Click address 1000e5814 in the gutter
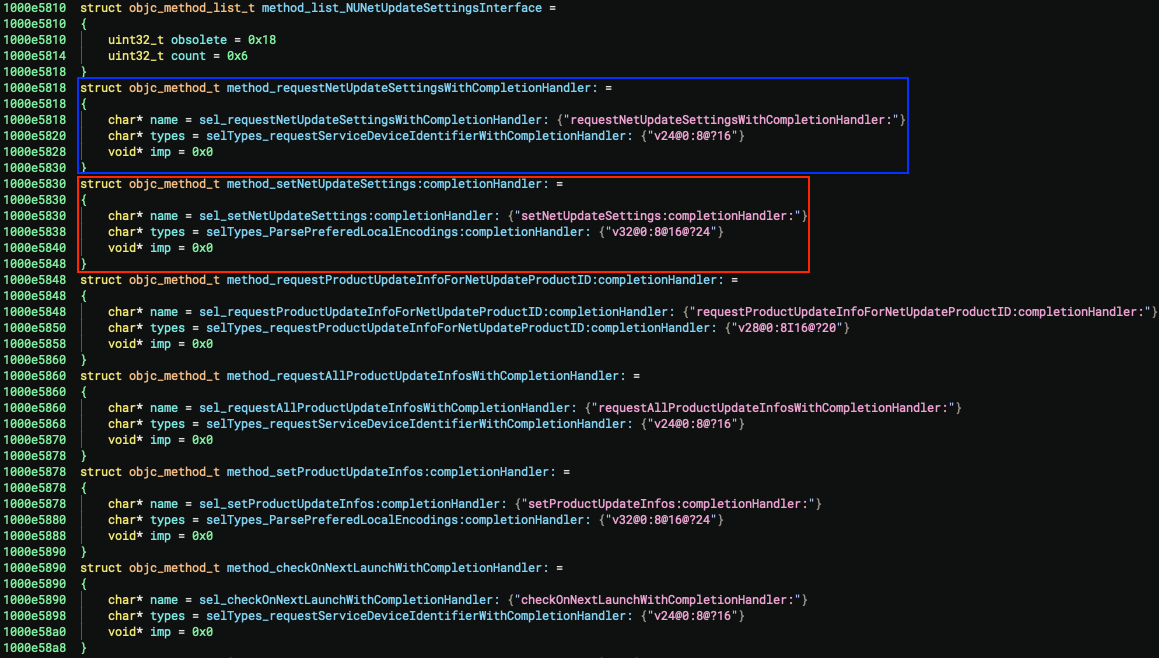The height and width of the screenshot is (658, 1159). [34, 56]
